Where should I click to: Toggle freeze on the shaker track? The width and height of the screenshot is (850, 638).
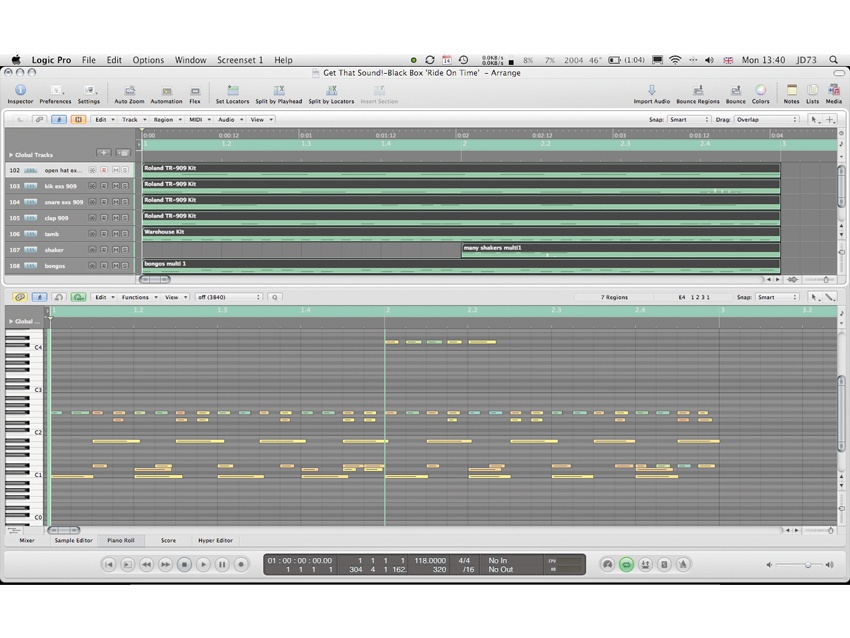coord(92,250)
